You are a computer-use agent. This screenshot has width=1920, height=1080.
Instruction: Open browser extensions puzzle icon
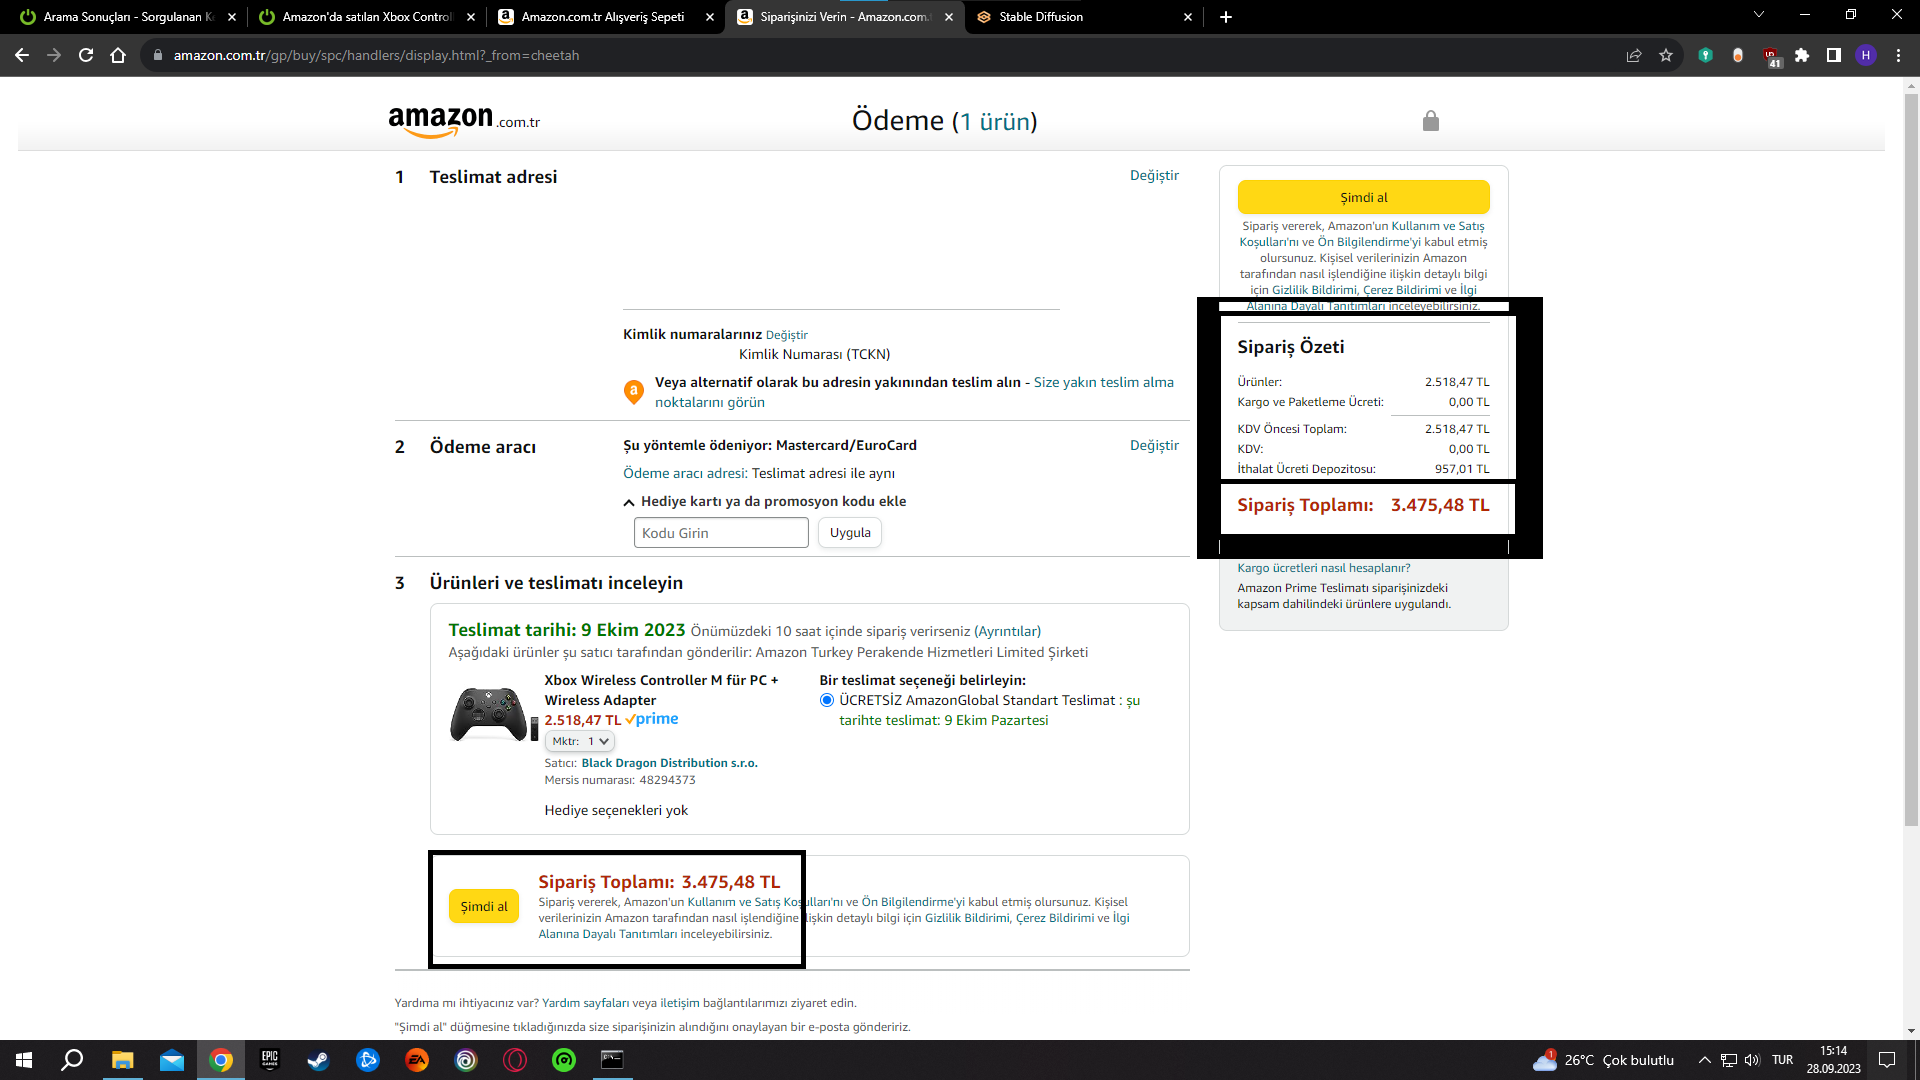(x=1802, y=55)
